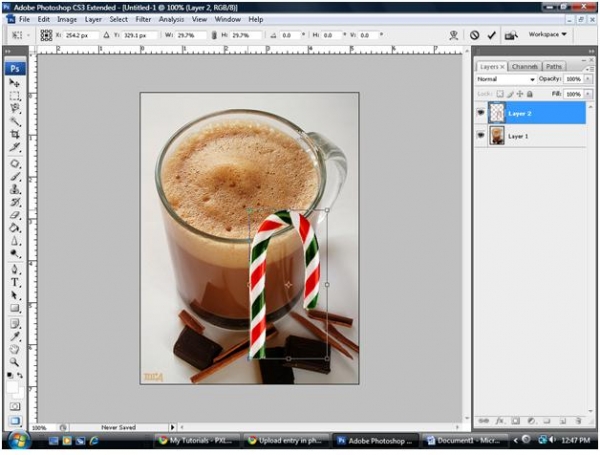Open the File menu
Viewport: 600px width, 455px height.
point(24,19)
